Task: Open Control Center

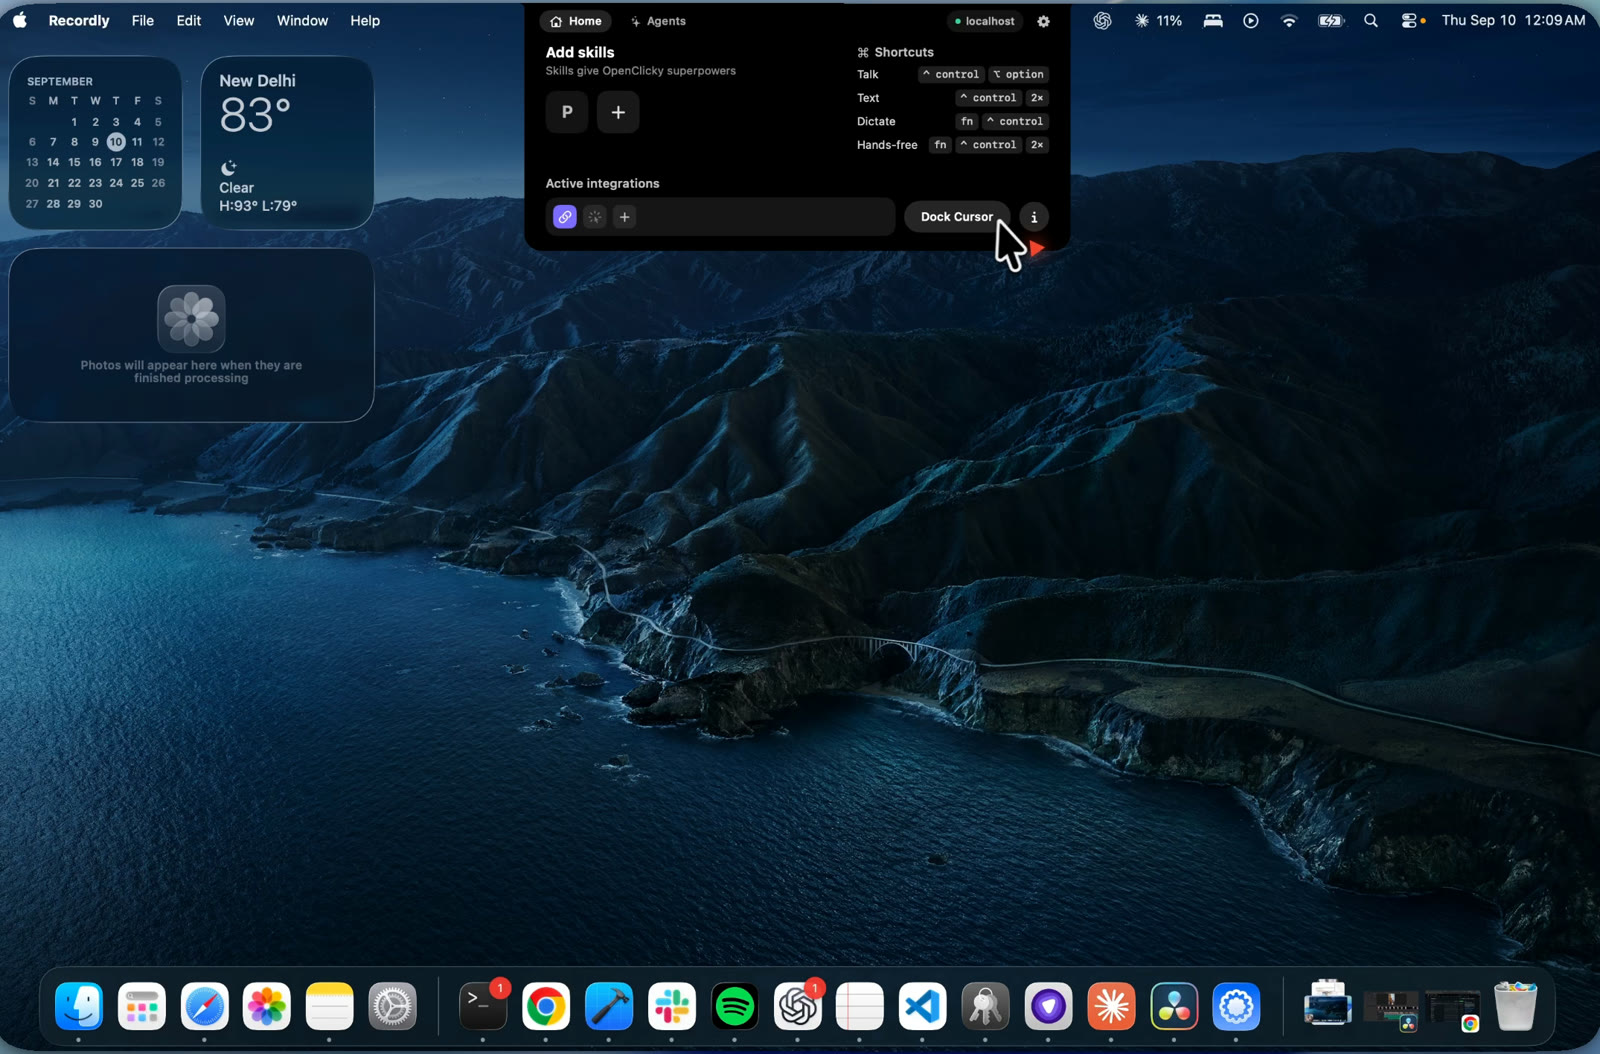Action: coord(1411,20)
